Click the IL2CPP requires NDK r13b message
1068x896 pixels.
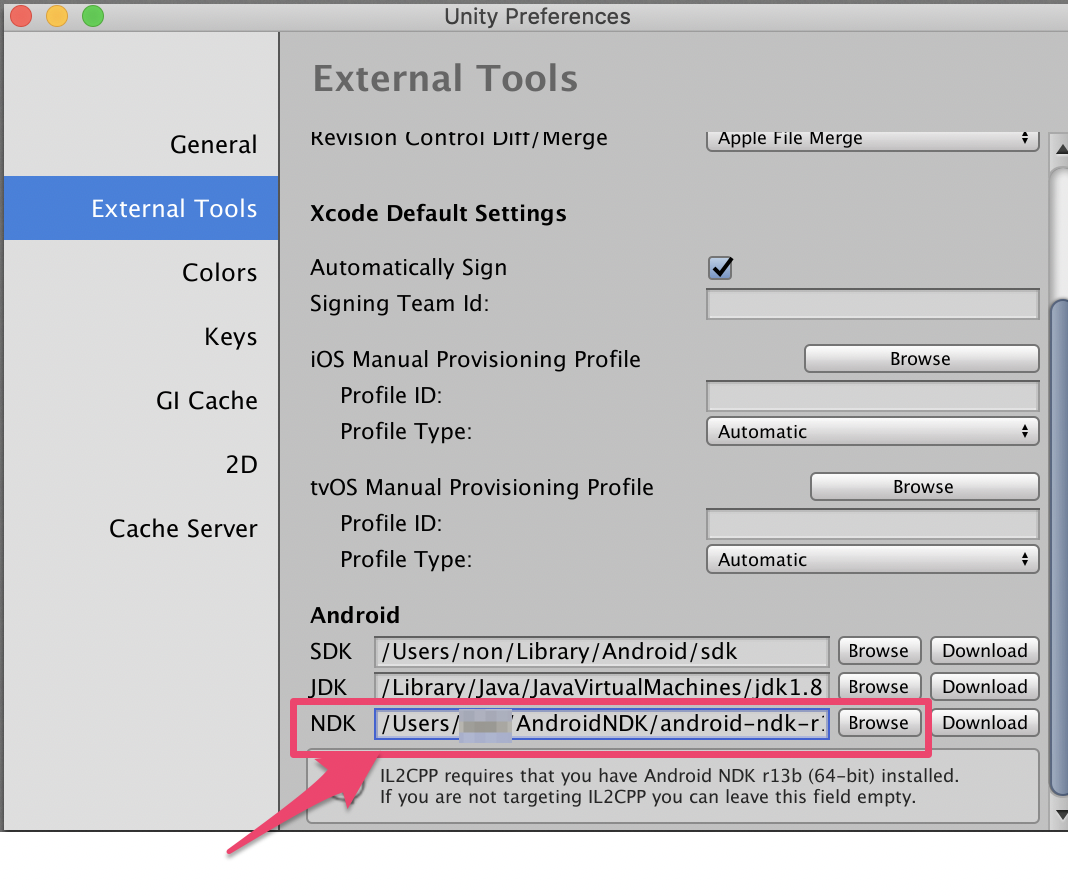669,786
